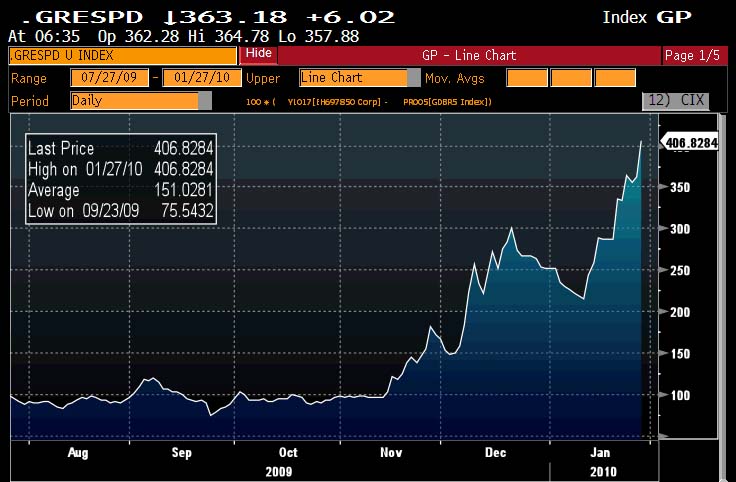This screenshot has height=482, width=736.
Task: Click the price statistics legend box
Action: pyautogui.click(x=121, y=179)
